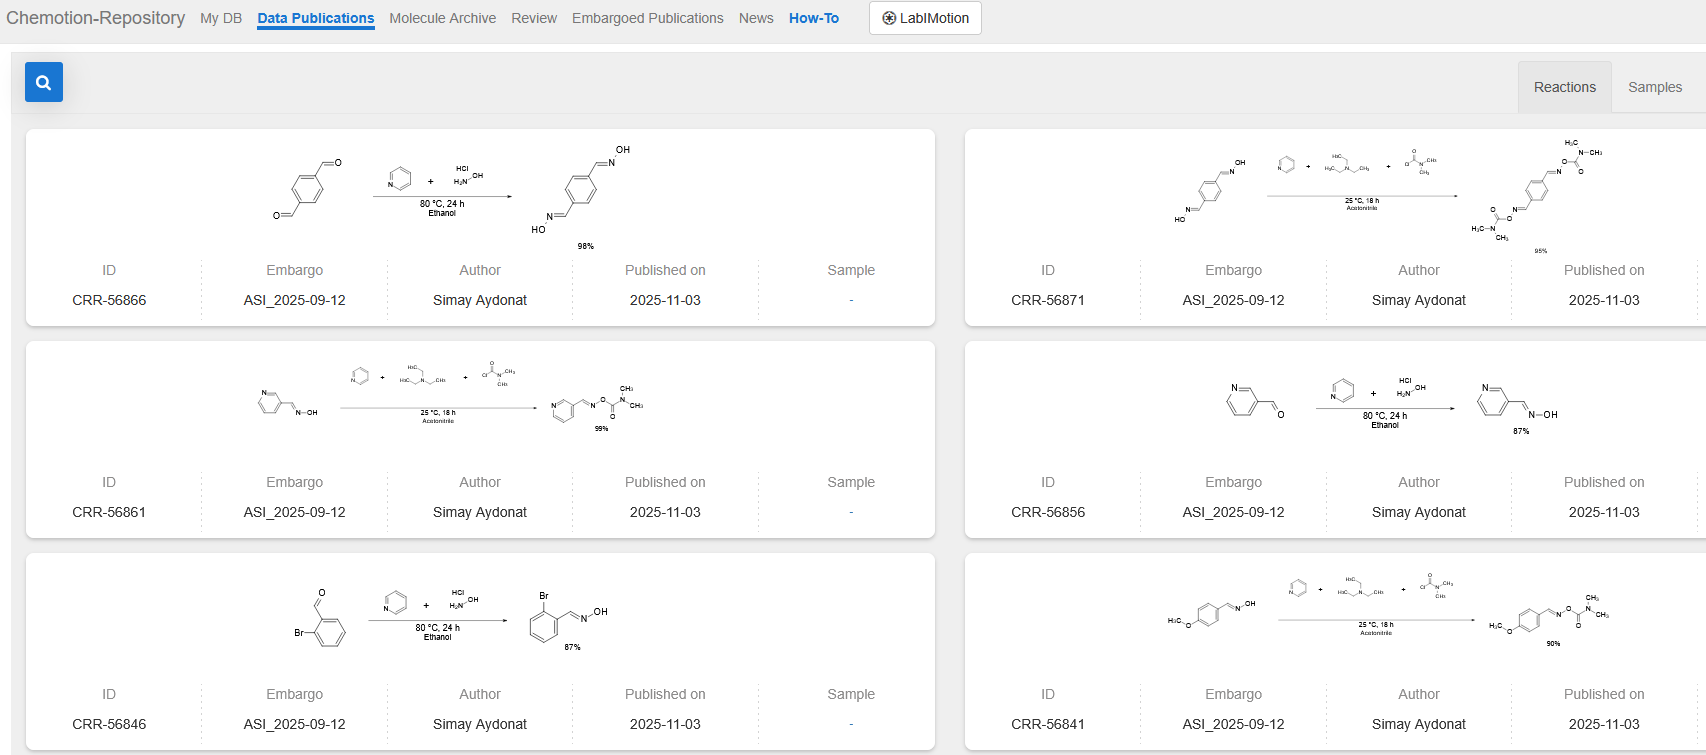Image resolution: width=1706 pixels, height=755 pixels.
Task: Open the News page
Action: (756, 18)
